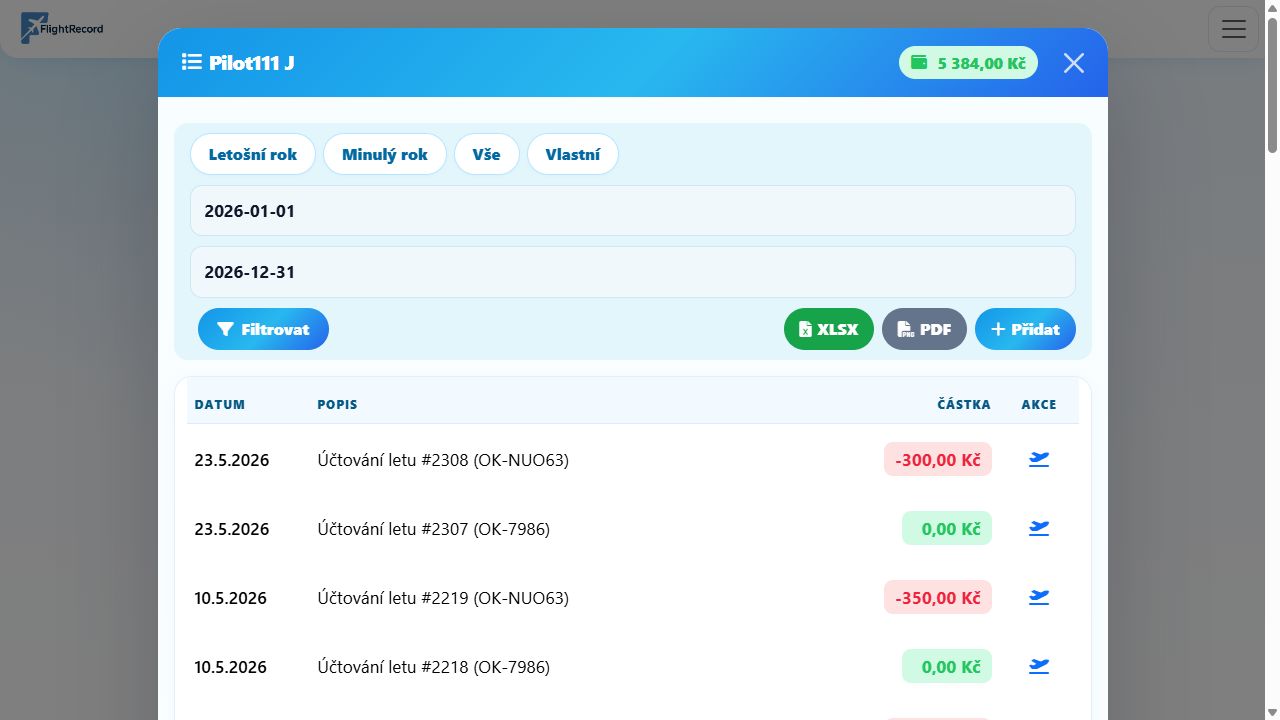Select the Vše filter
The image size is (1280, 720).
(x=486, y=154)
